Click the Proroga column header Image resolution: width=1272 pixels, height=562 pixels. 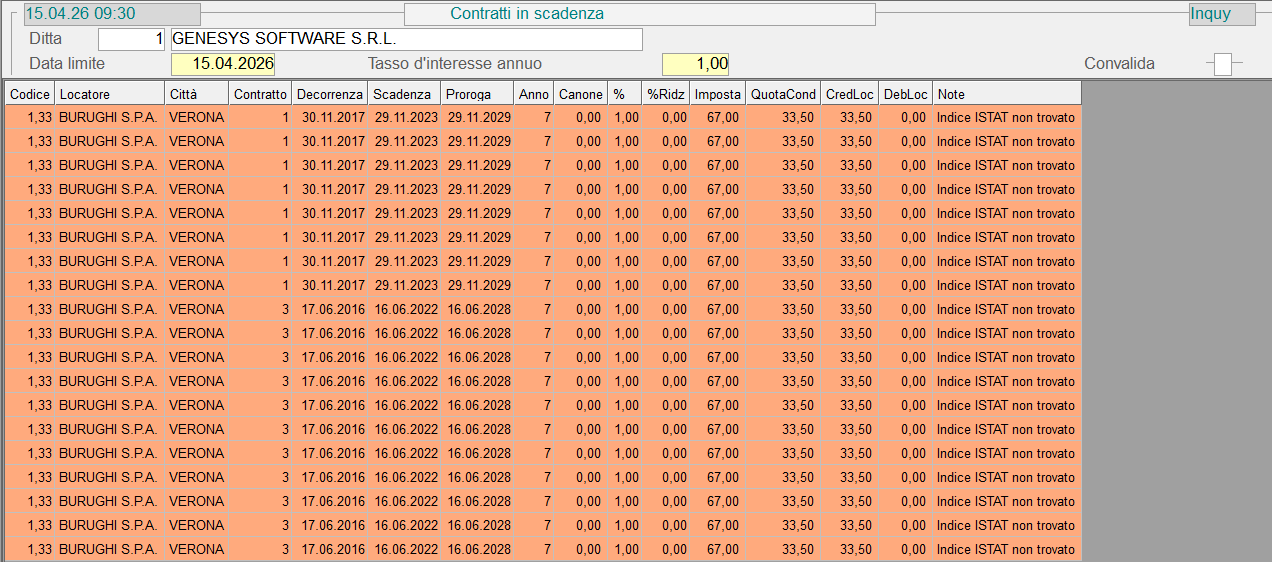(x=477, y=94)
